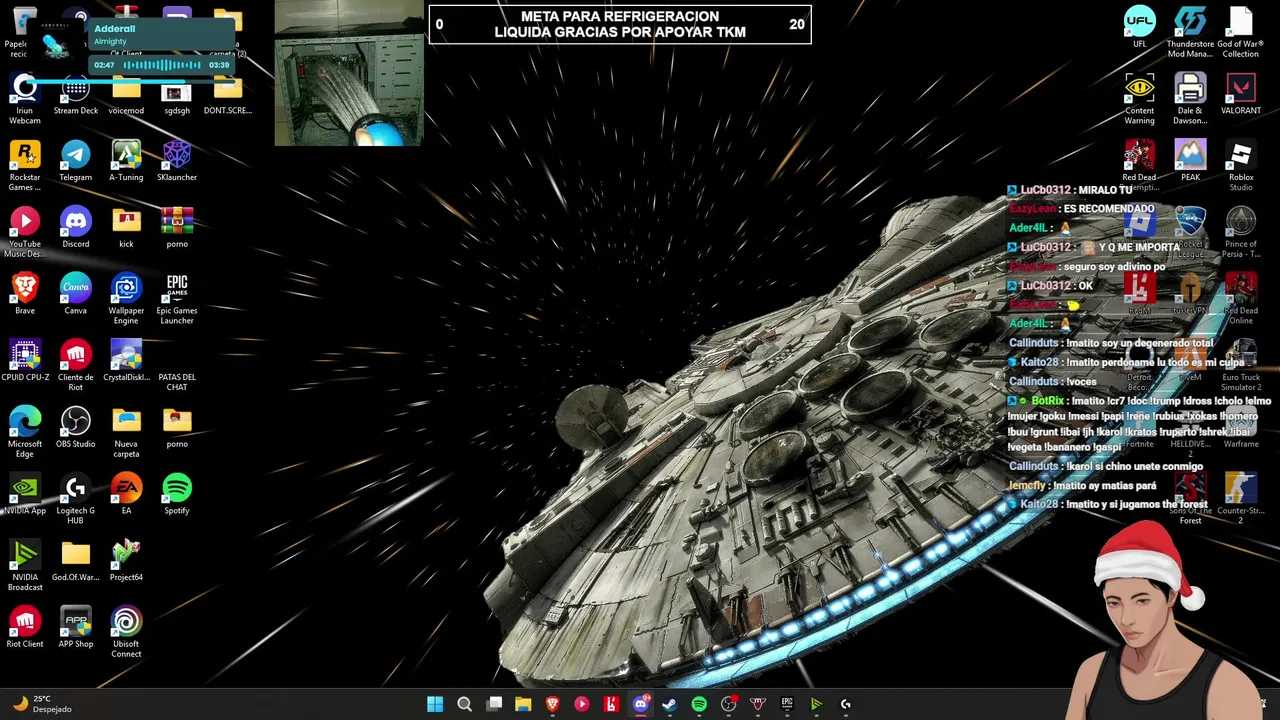Image resolution: width=1280 pixels, height=720 pixels.
Task: Launch Brave browser from desktop
Action: coord(25,295)
